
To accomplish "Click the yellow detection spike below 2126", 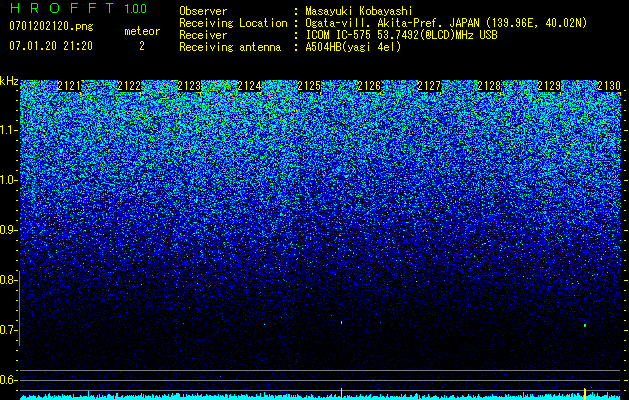I will [x=341, y=394].
